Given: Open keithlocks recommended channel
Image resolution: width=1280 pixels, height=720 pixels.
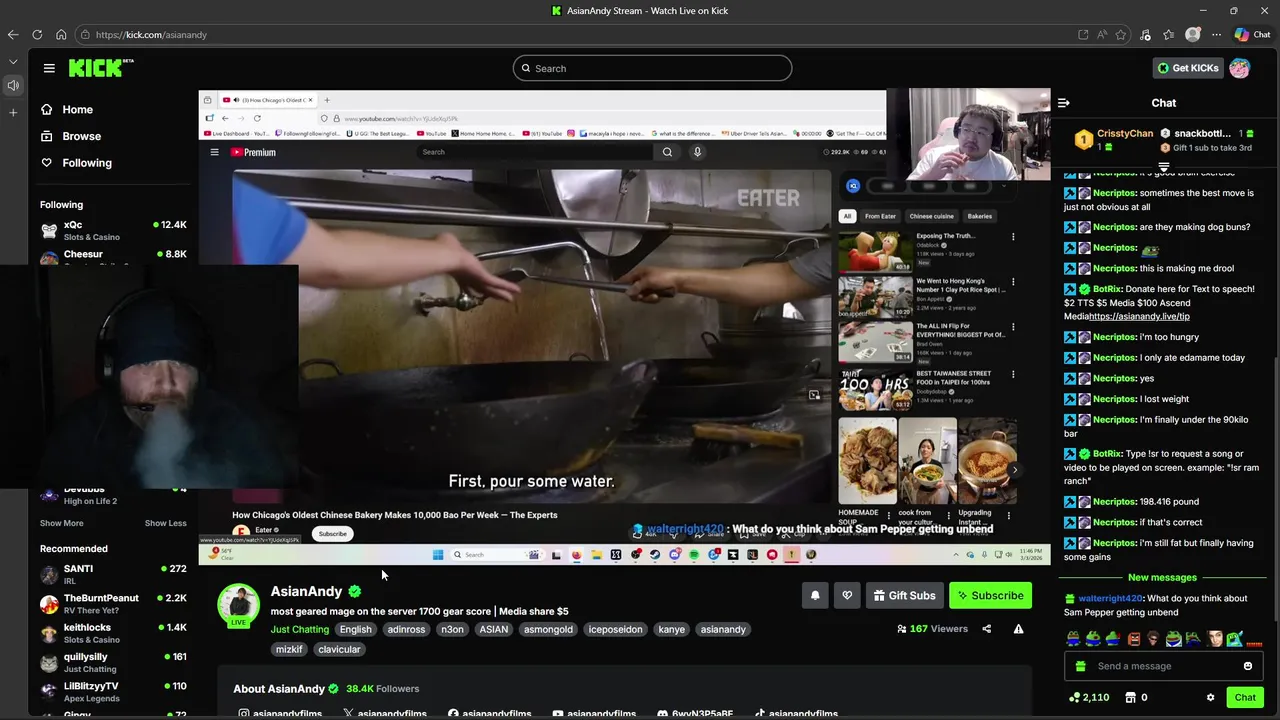Looking at the screenshot, I should [x=113, y=633].
